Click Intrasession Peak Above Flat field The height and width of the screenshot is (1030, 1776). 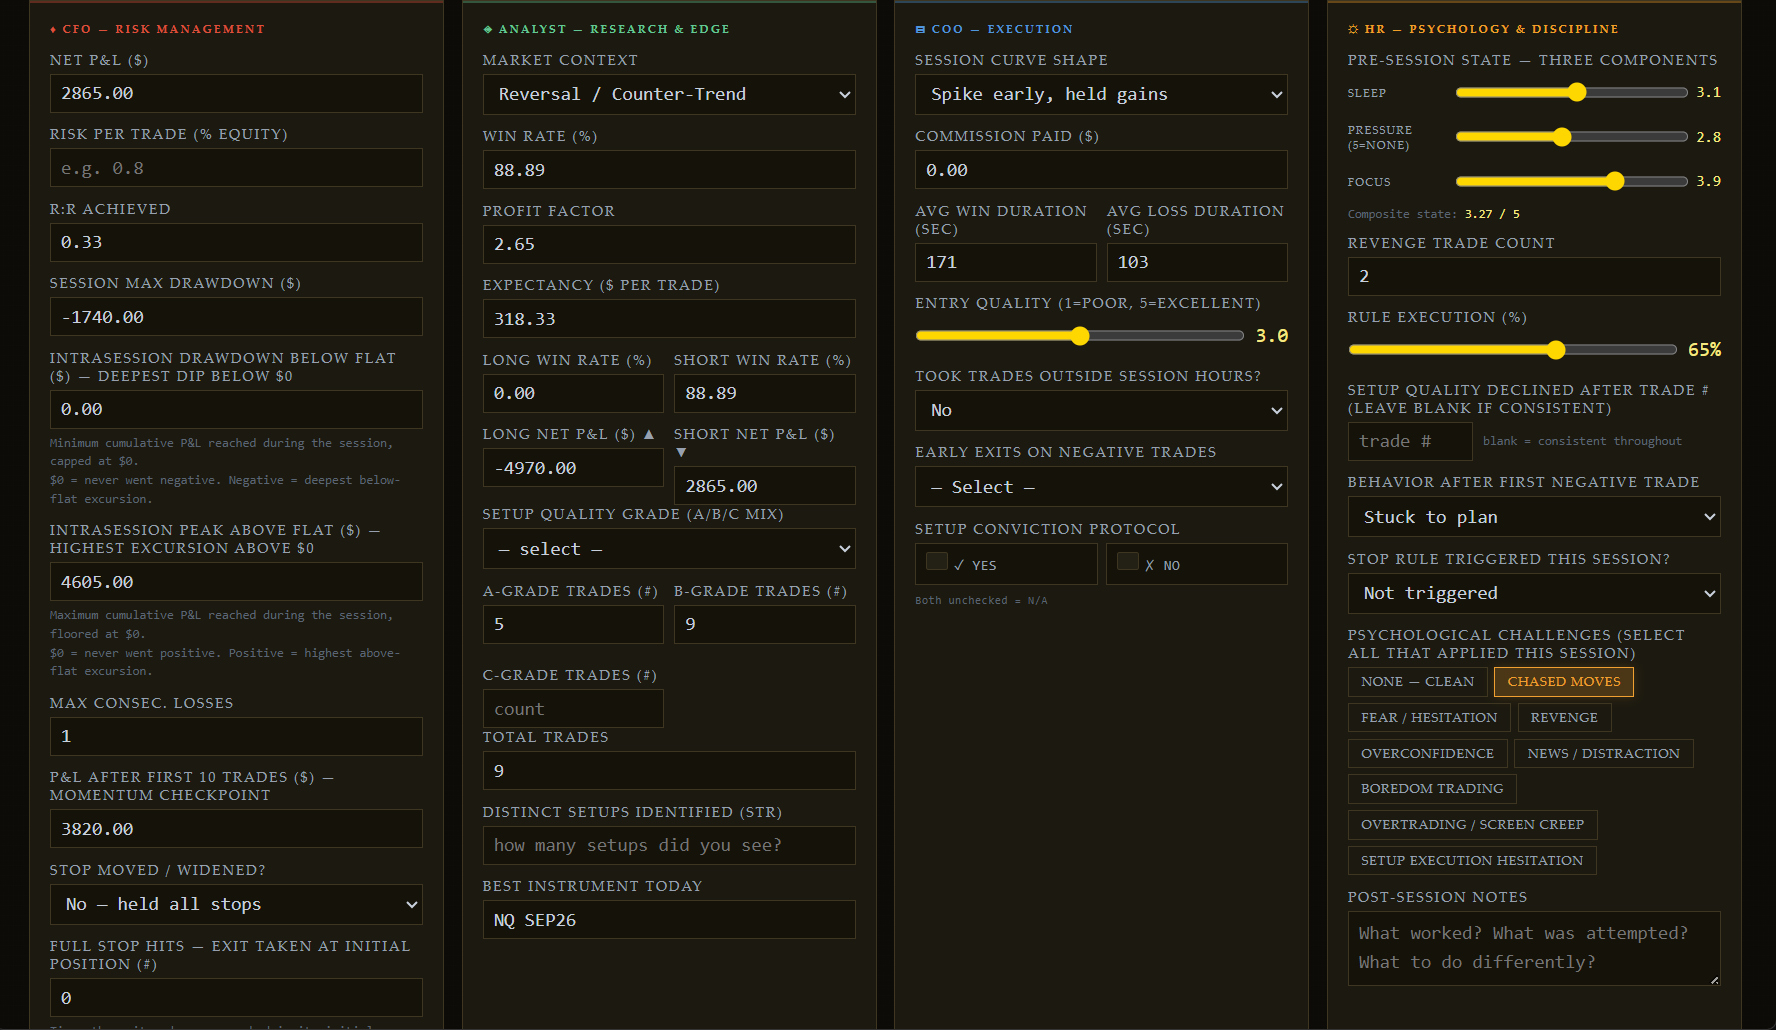point(236,582)
